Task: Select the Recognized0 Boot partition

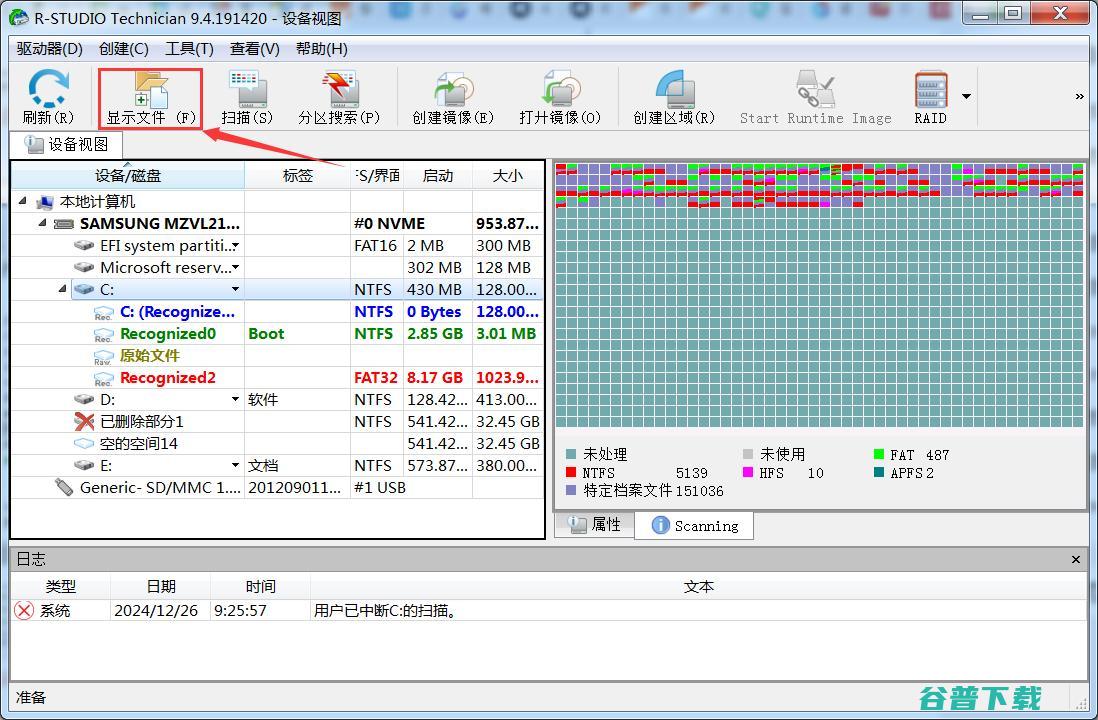Action: click(x=168, y=333)
